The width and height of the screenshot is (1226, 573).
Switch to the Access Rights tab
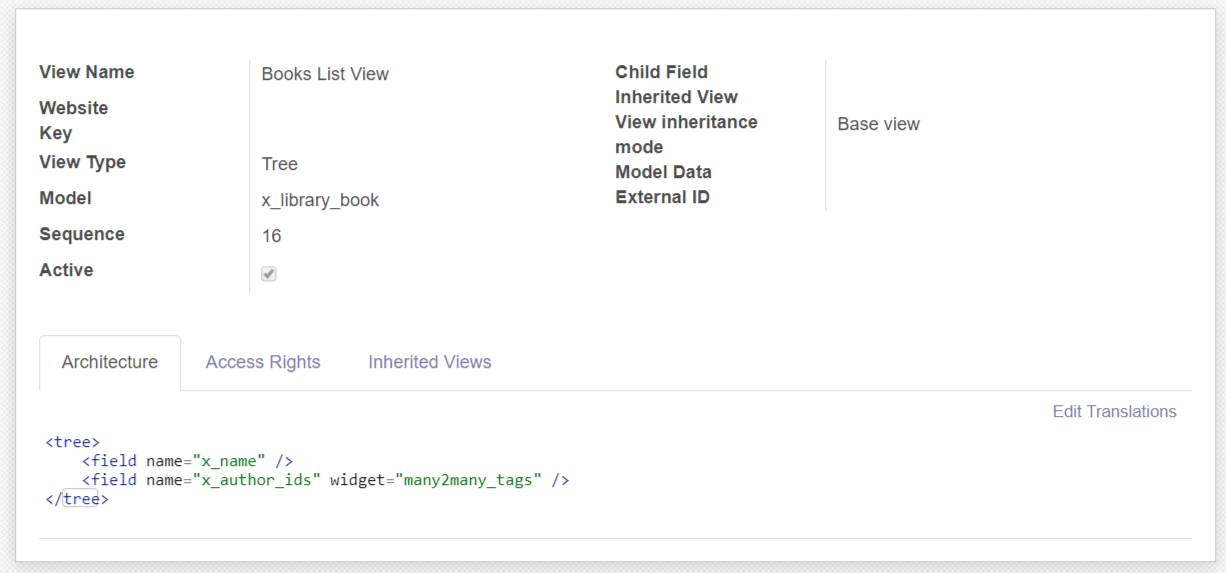coord(263,362)
